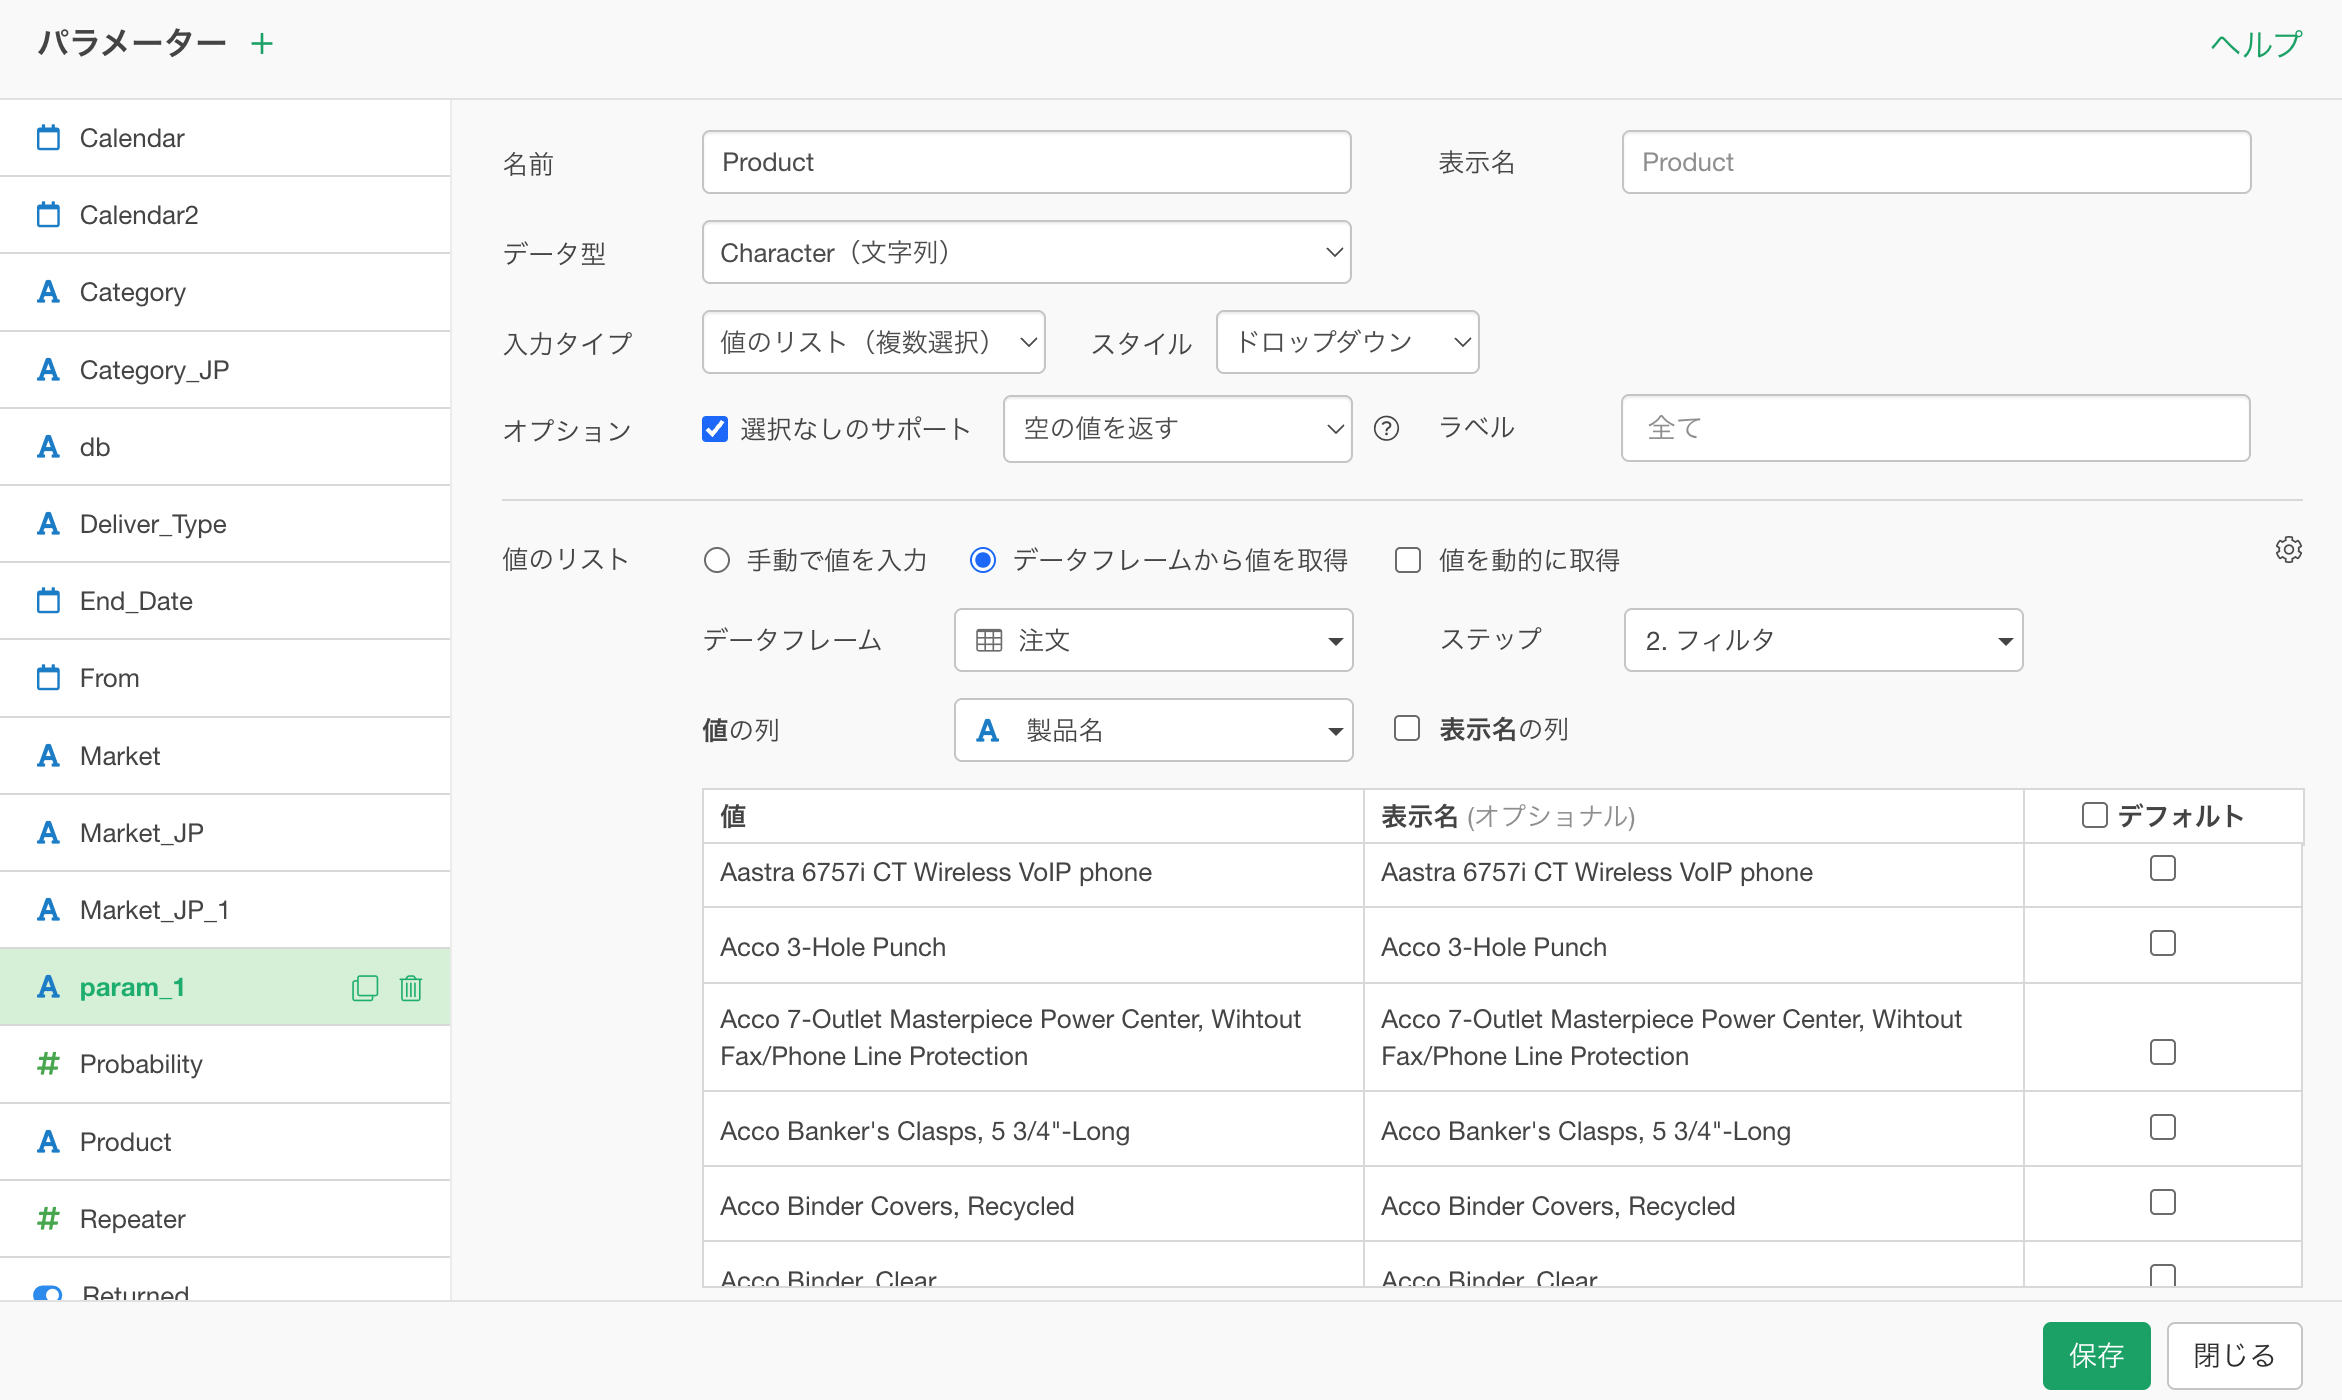The height and width of the screenshot is (1400, 2342).
Task: Click the character icon beside Category
Action: click(x=48, y=292)
